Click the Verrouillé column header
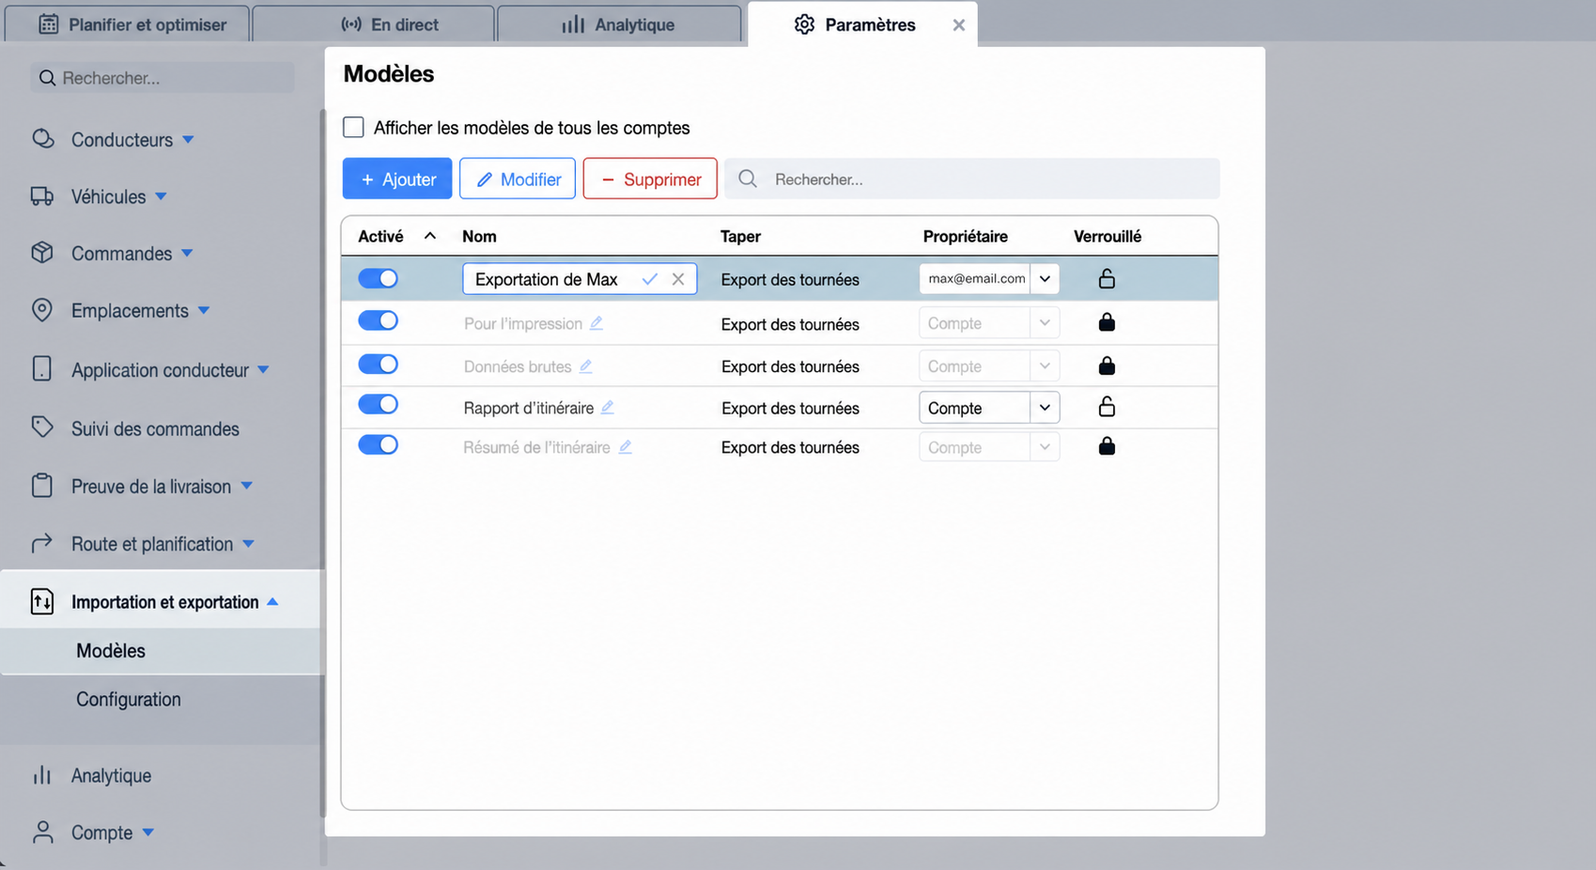This screenshot has height=870, width=1596. coord(1107,236)
